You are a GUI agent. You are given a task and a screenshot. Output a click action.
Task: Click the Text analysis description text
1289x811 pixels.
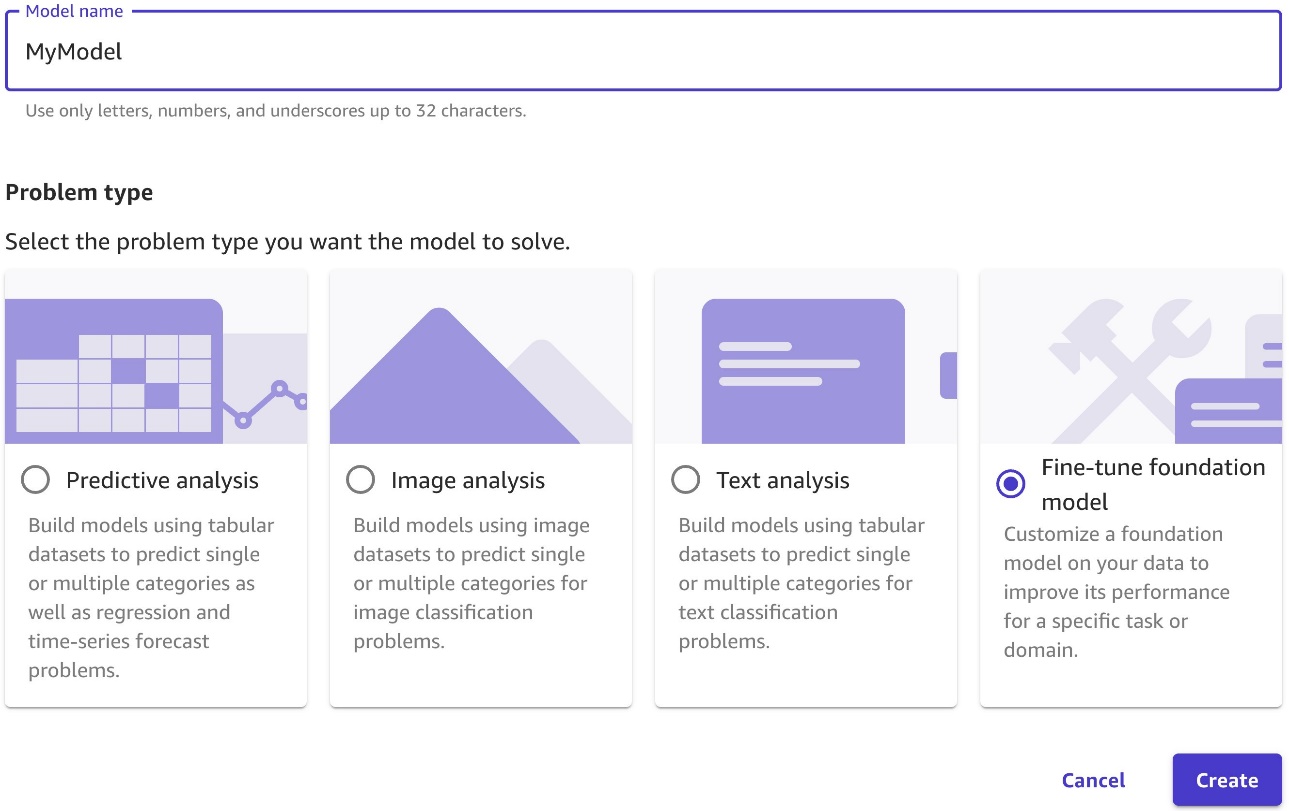click(x=802, y=583)
